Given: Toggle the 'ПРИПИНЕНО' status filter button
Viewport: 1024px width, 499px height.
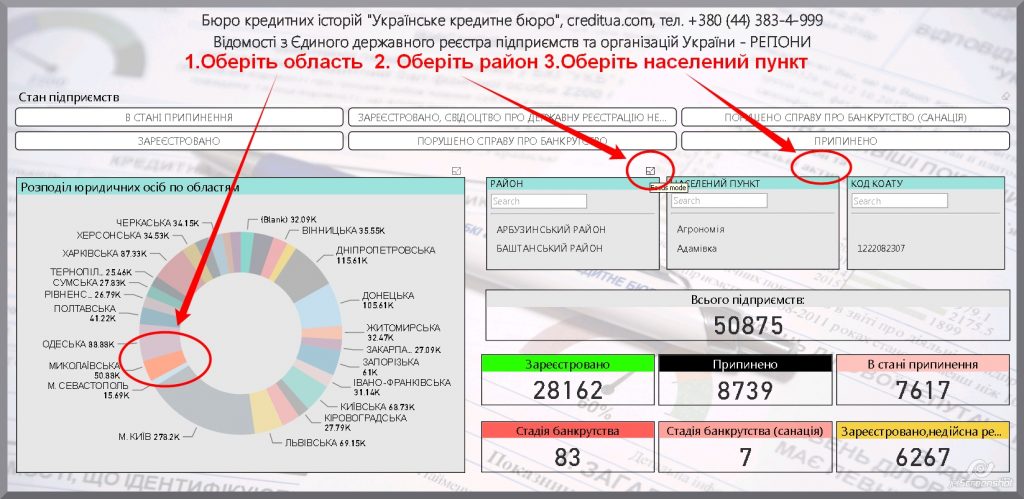Looking at the screenshot, I should click(844, 141).
